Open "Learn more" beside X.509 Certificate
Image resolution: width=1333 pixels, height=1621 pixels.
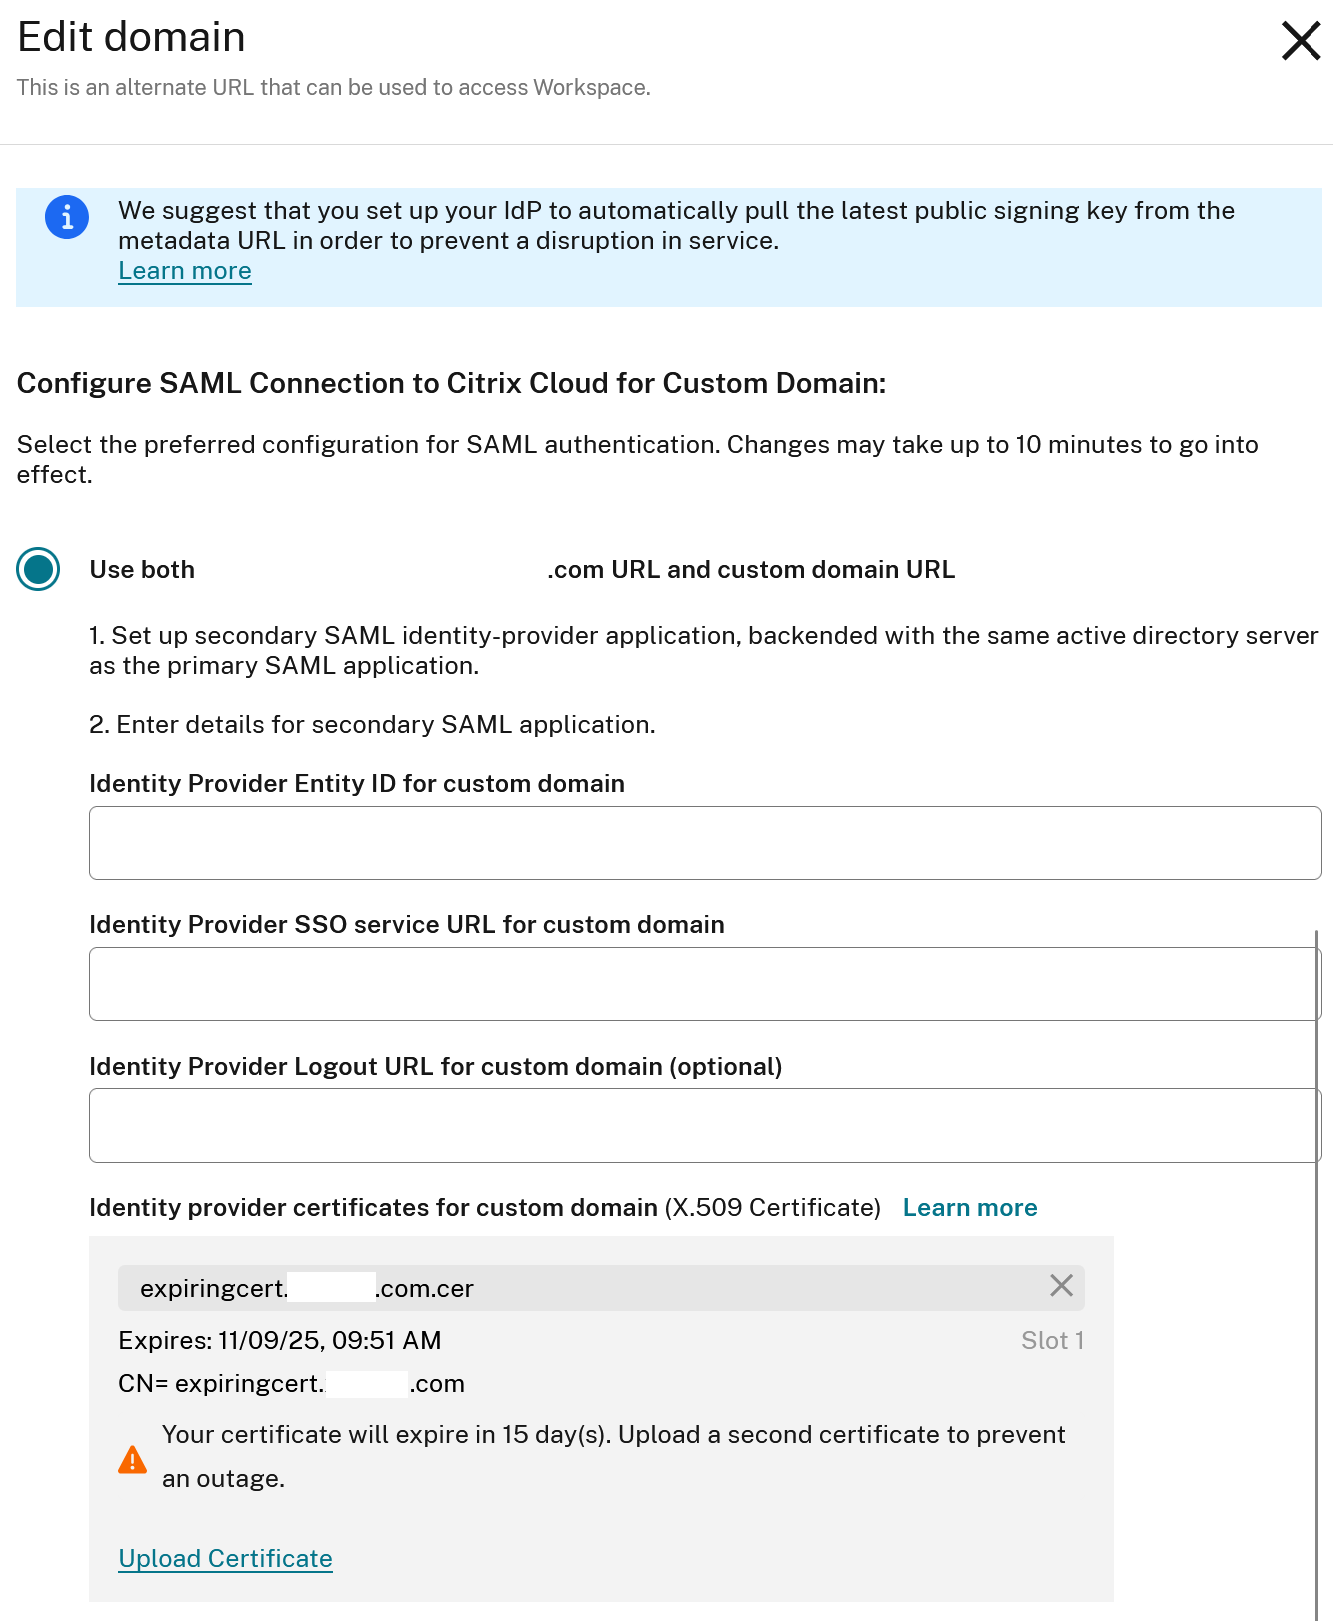(x=969, y=1207)
